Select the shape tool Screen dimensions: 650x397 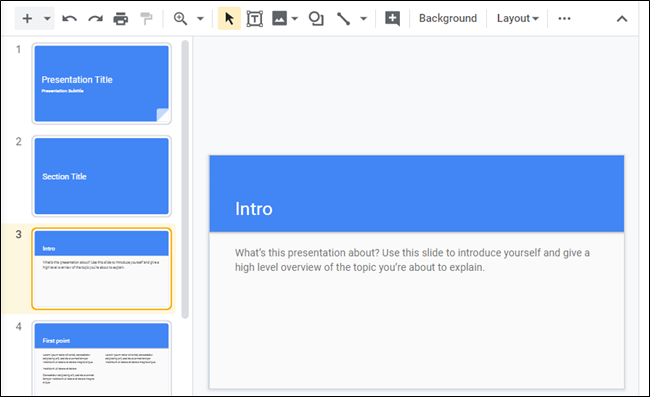click(316, 19)
